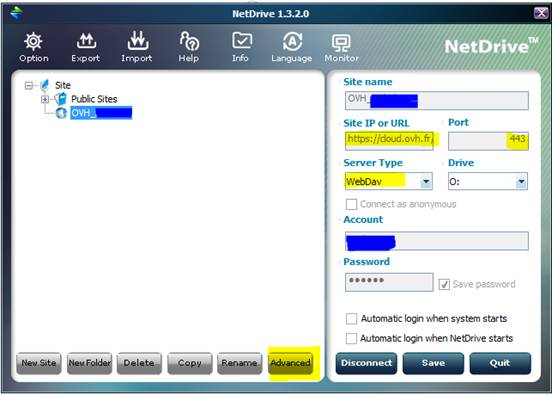552x395 pixels.
Task: Save the site settings
Action: [433, 363]
